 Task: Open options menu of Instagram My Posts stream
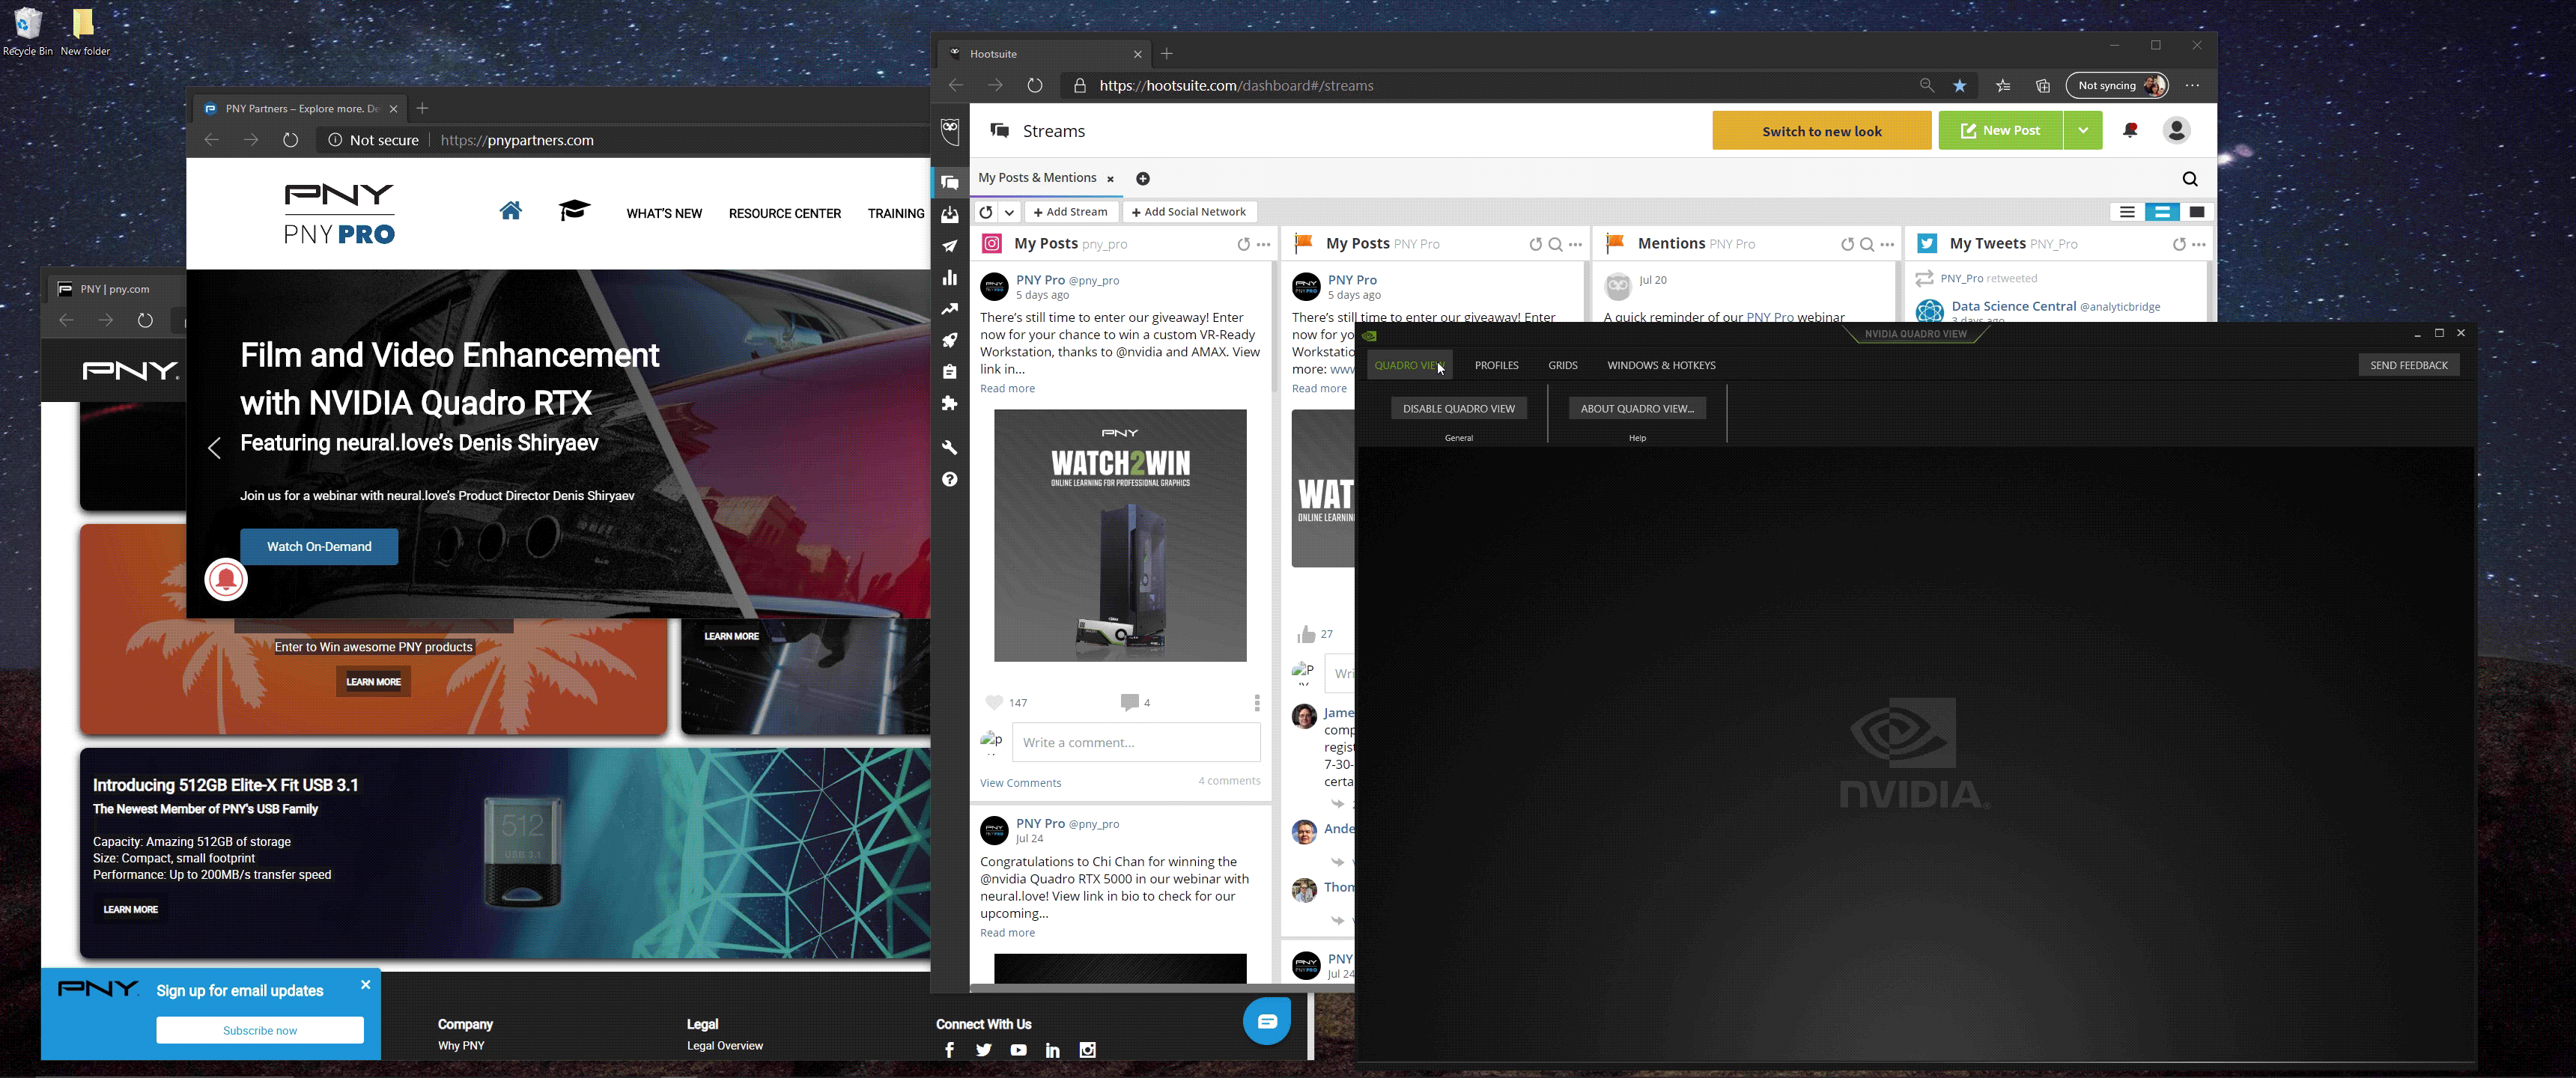point(1264,244)
